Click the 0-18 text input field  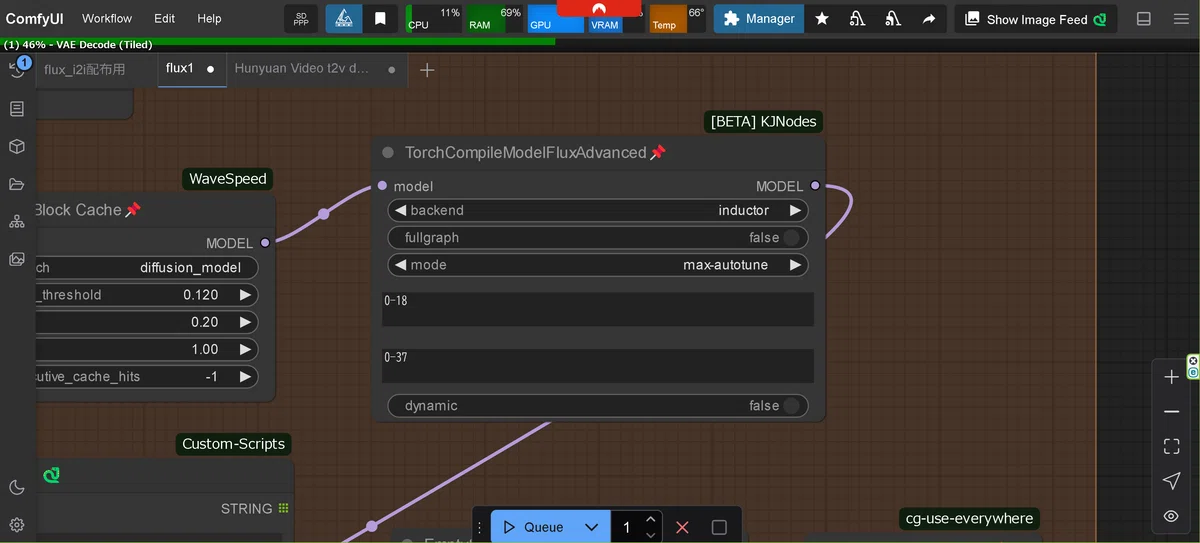pyautogui.click(x=598, y=309)
